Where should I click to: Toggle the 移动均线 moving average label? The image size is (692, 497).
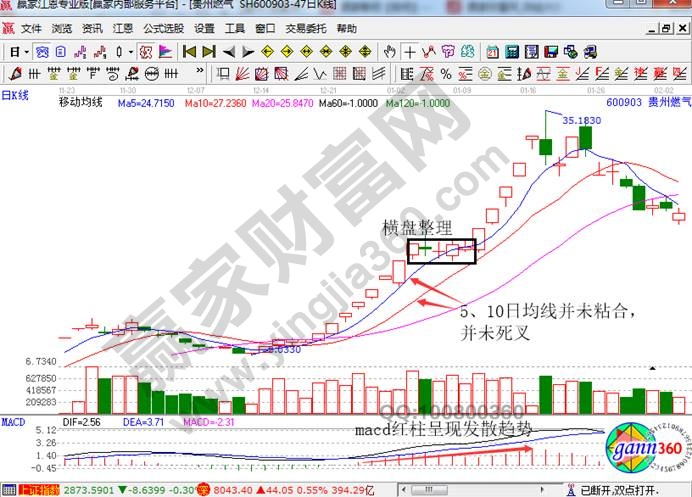[x=83, y=102]
